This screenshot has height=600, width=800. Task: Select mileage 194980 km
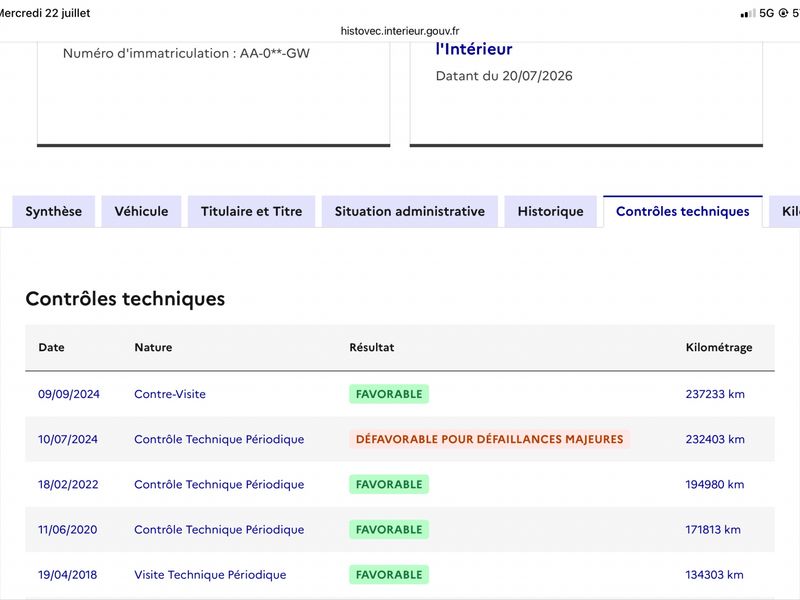click(x=715, y=484)
